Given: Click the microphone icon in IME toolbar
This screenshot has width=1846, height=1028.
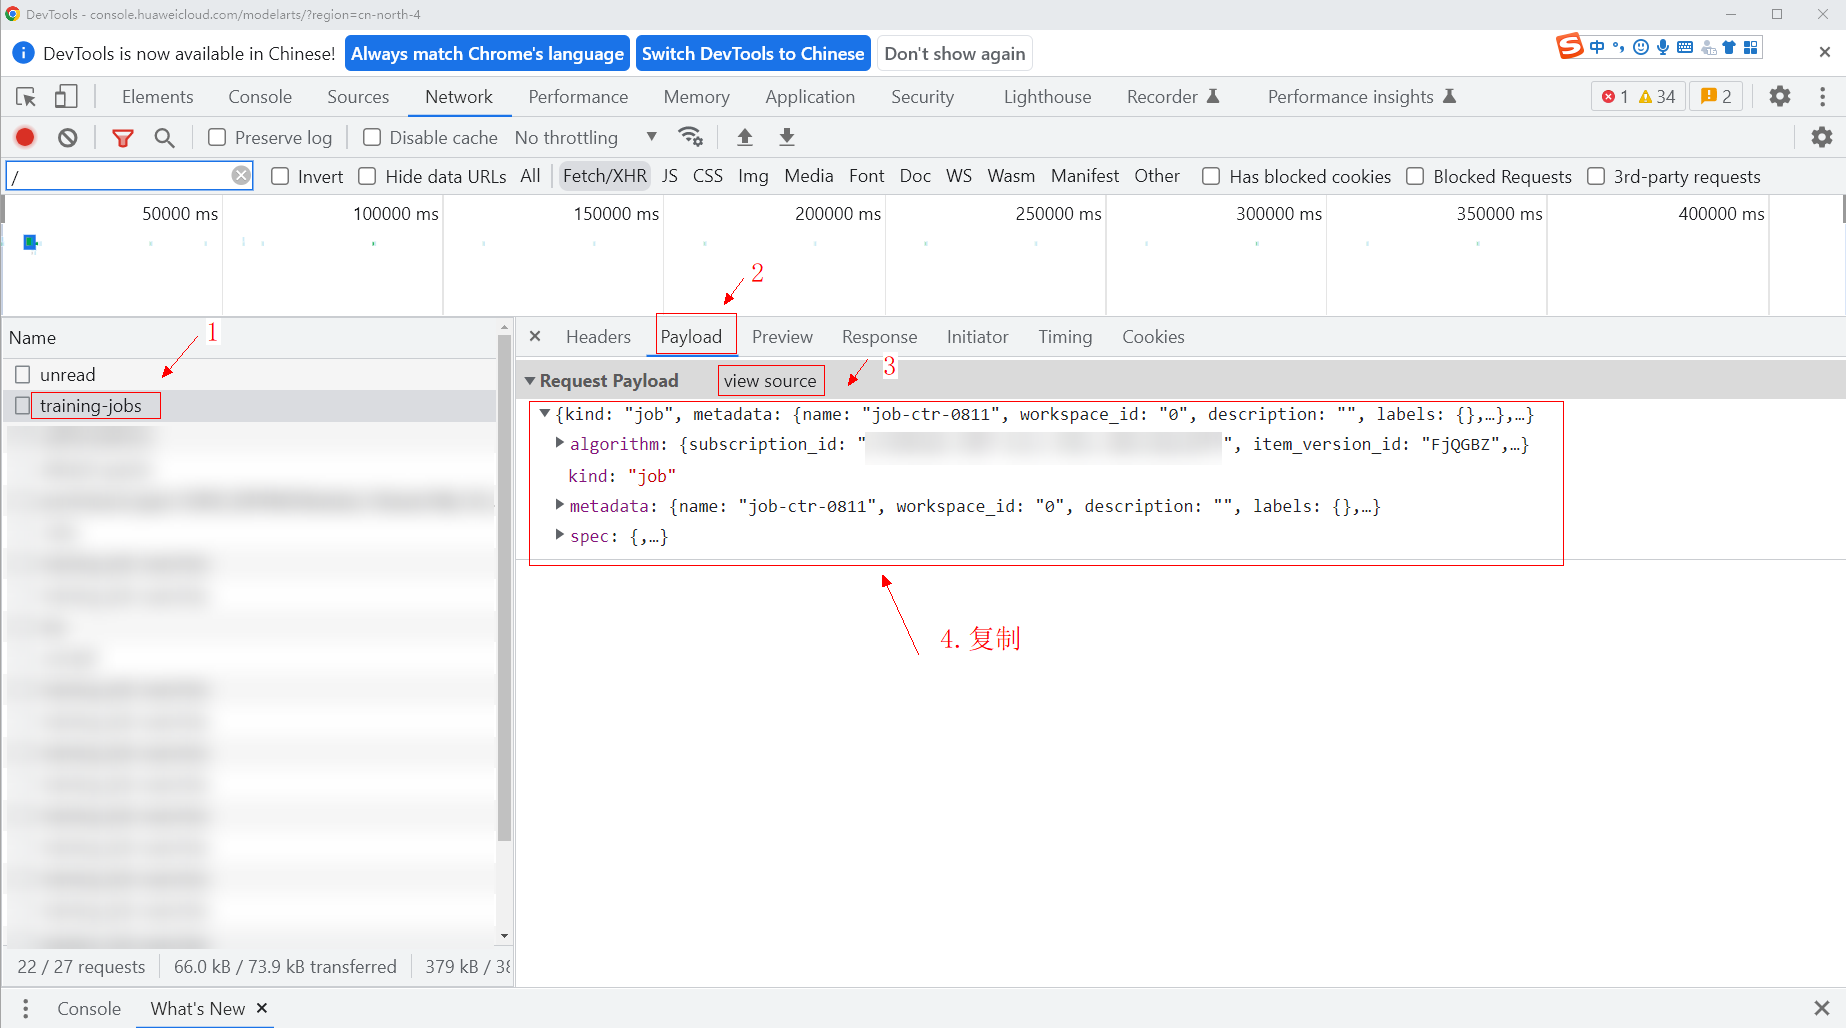Looking at the screenshot, I should [1663, 47].
